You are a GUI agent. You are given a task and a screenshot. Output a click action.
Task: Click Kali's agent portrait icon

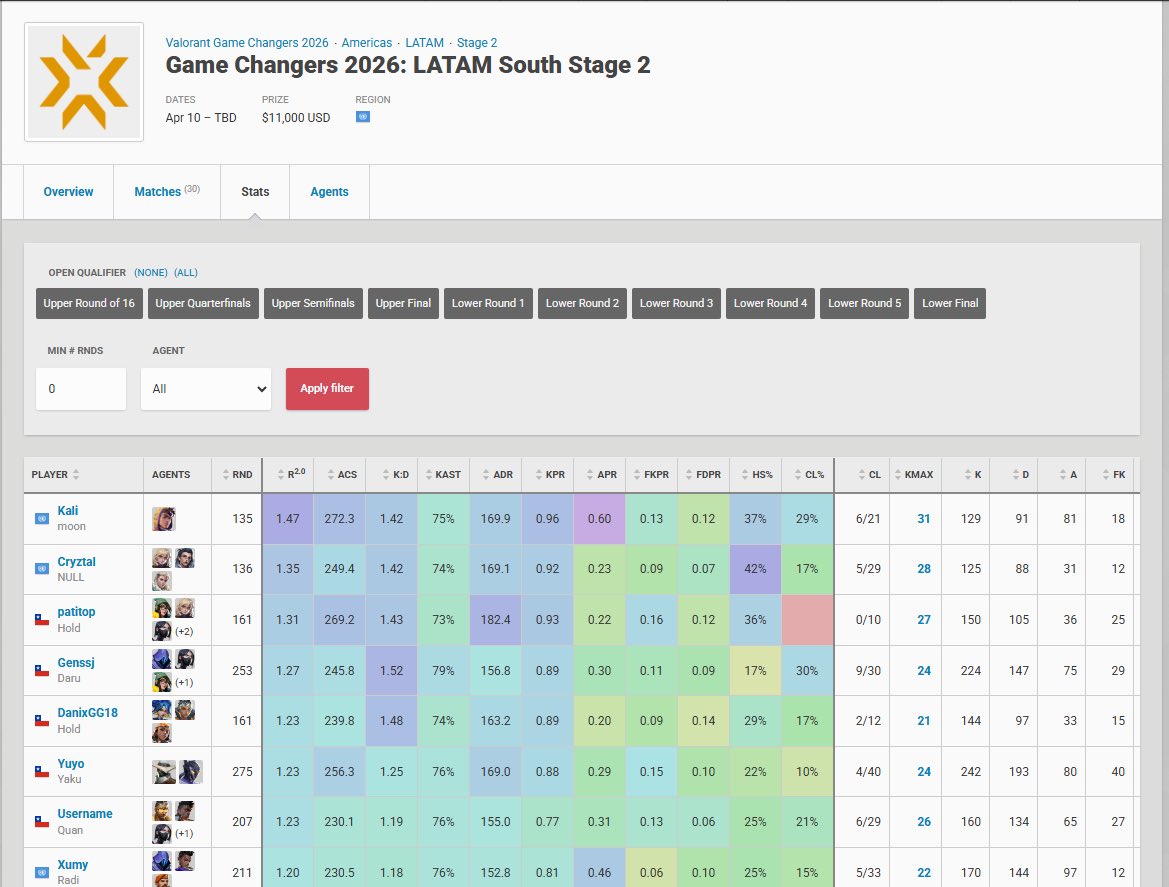tap(163, 519)
